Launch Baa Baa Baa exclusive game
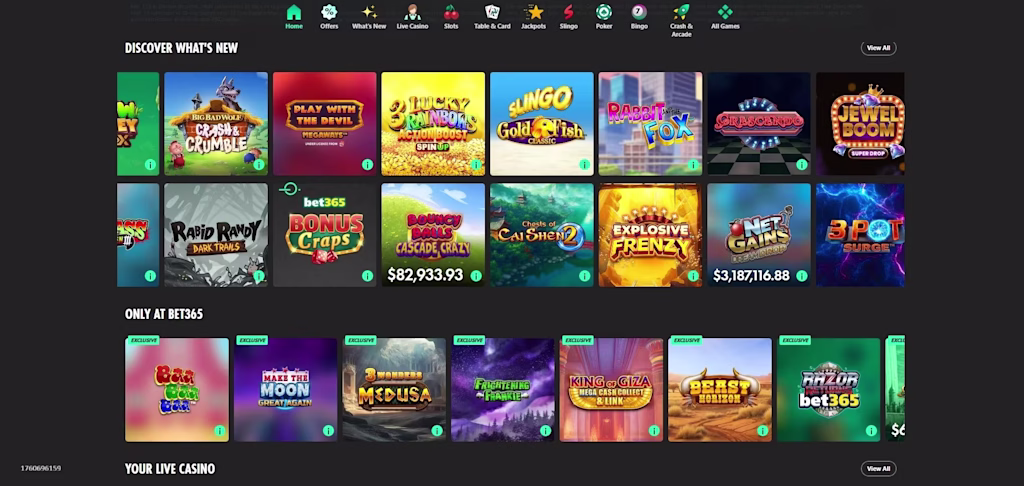Image resolution: width=1024 pixels, height=486 pixels. (x=177, y=389)
